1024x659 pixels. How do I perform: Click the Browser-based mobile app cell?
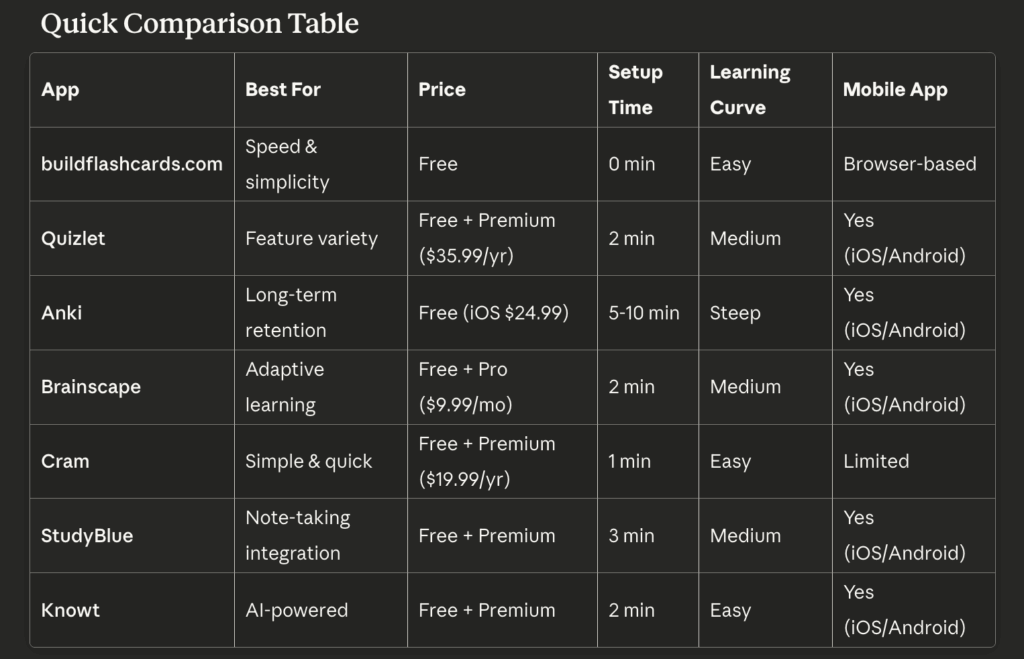[910, 164]
